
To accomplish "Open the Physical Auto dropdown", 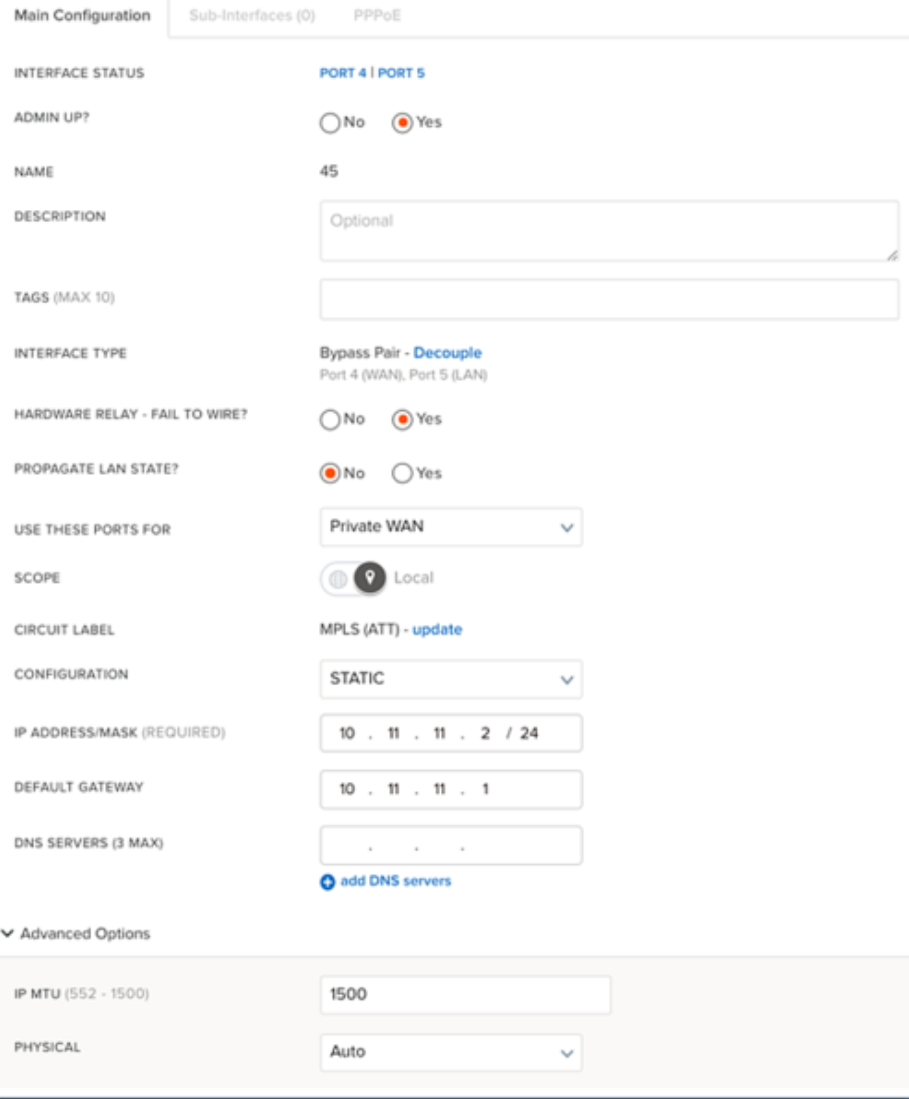I will click(x=450, y=1052).
